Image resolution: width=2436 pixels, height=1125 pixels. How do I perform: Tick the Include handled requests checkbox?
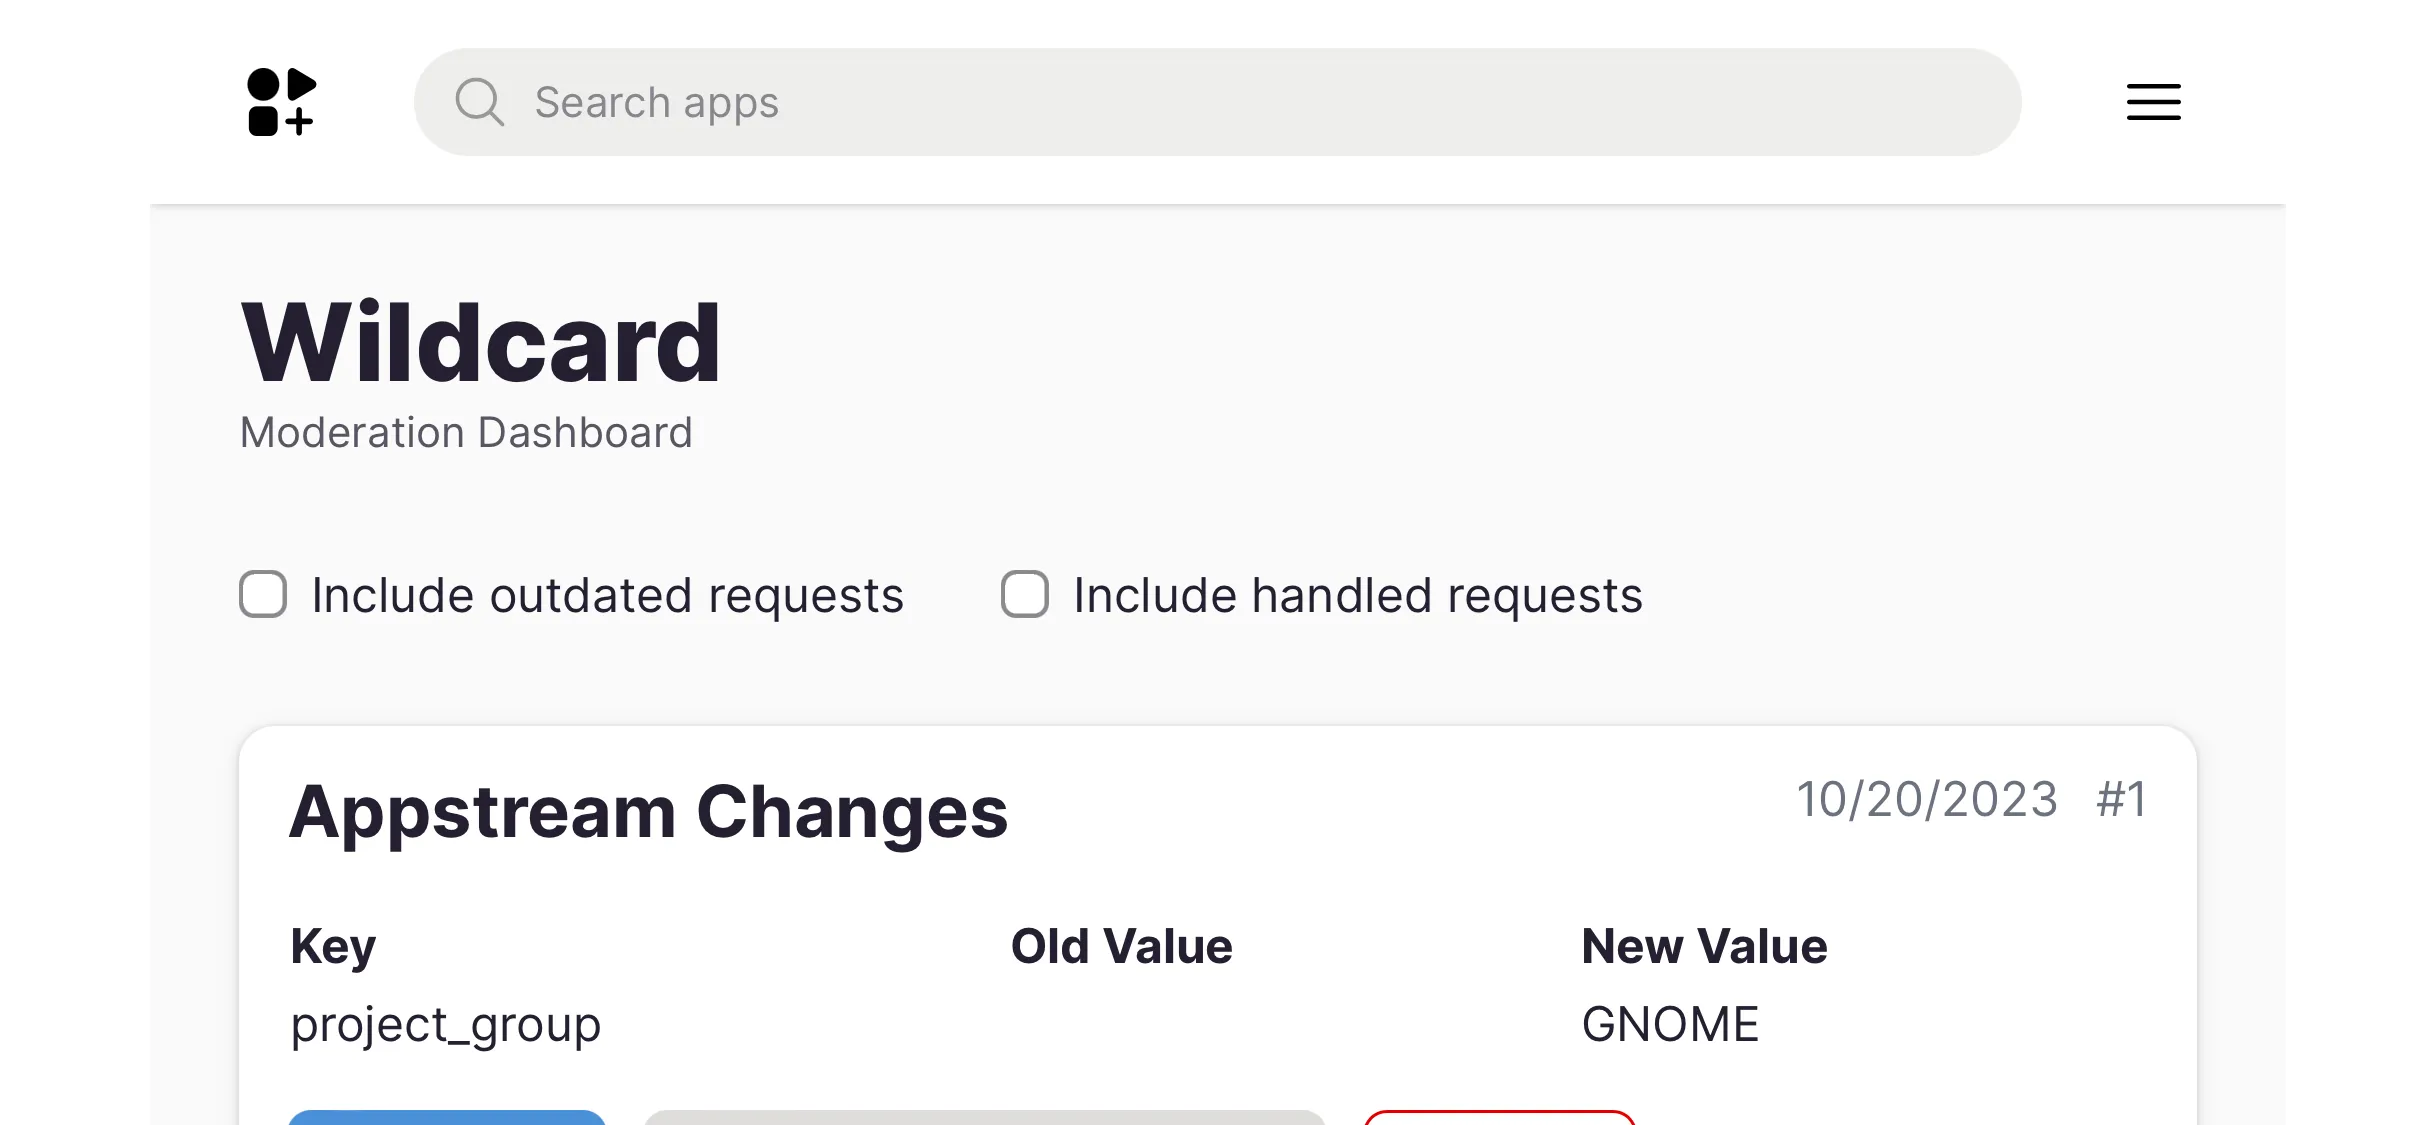point(1025,595)
